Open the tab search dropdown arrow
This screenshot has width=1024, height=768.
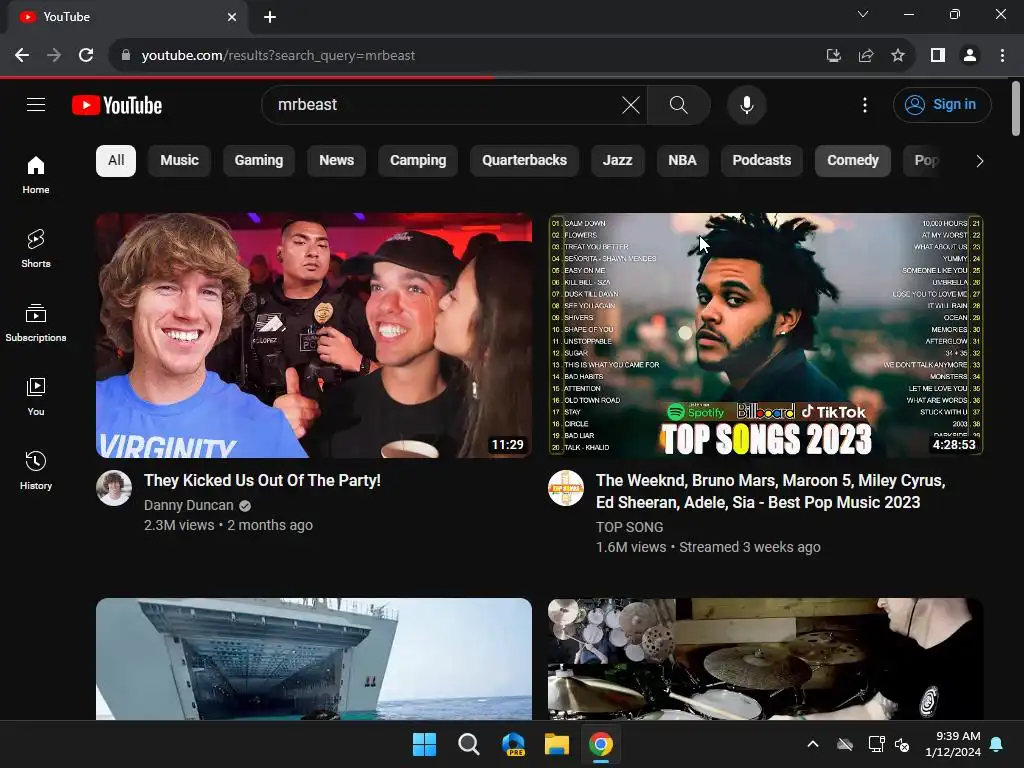[863, 14]
